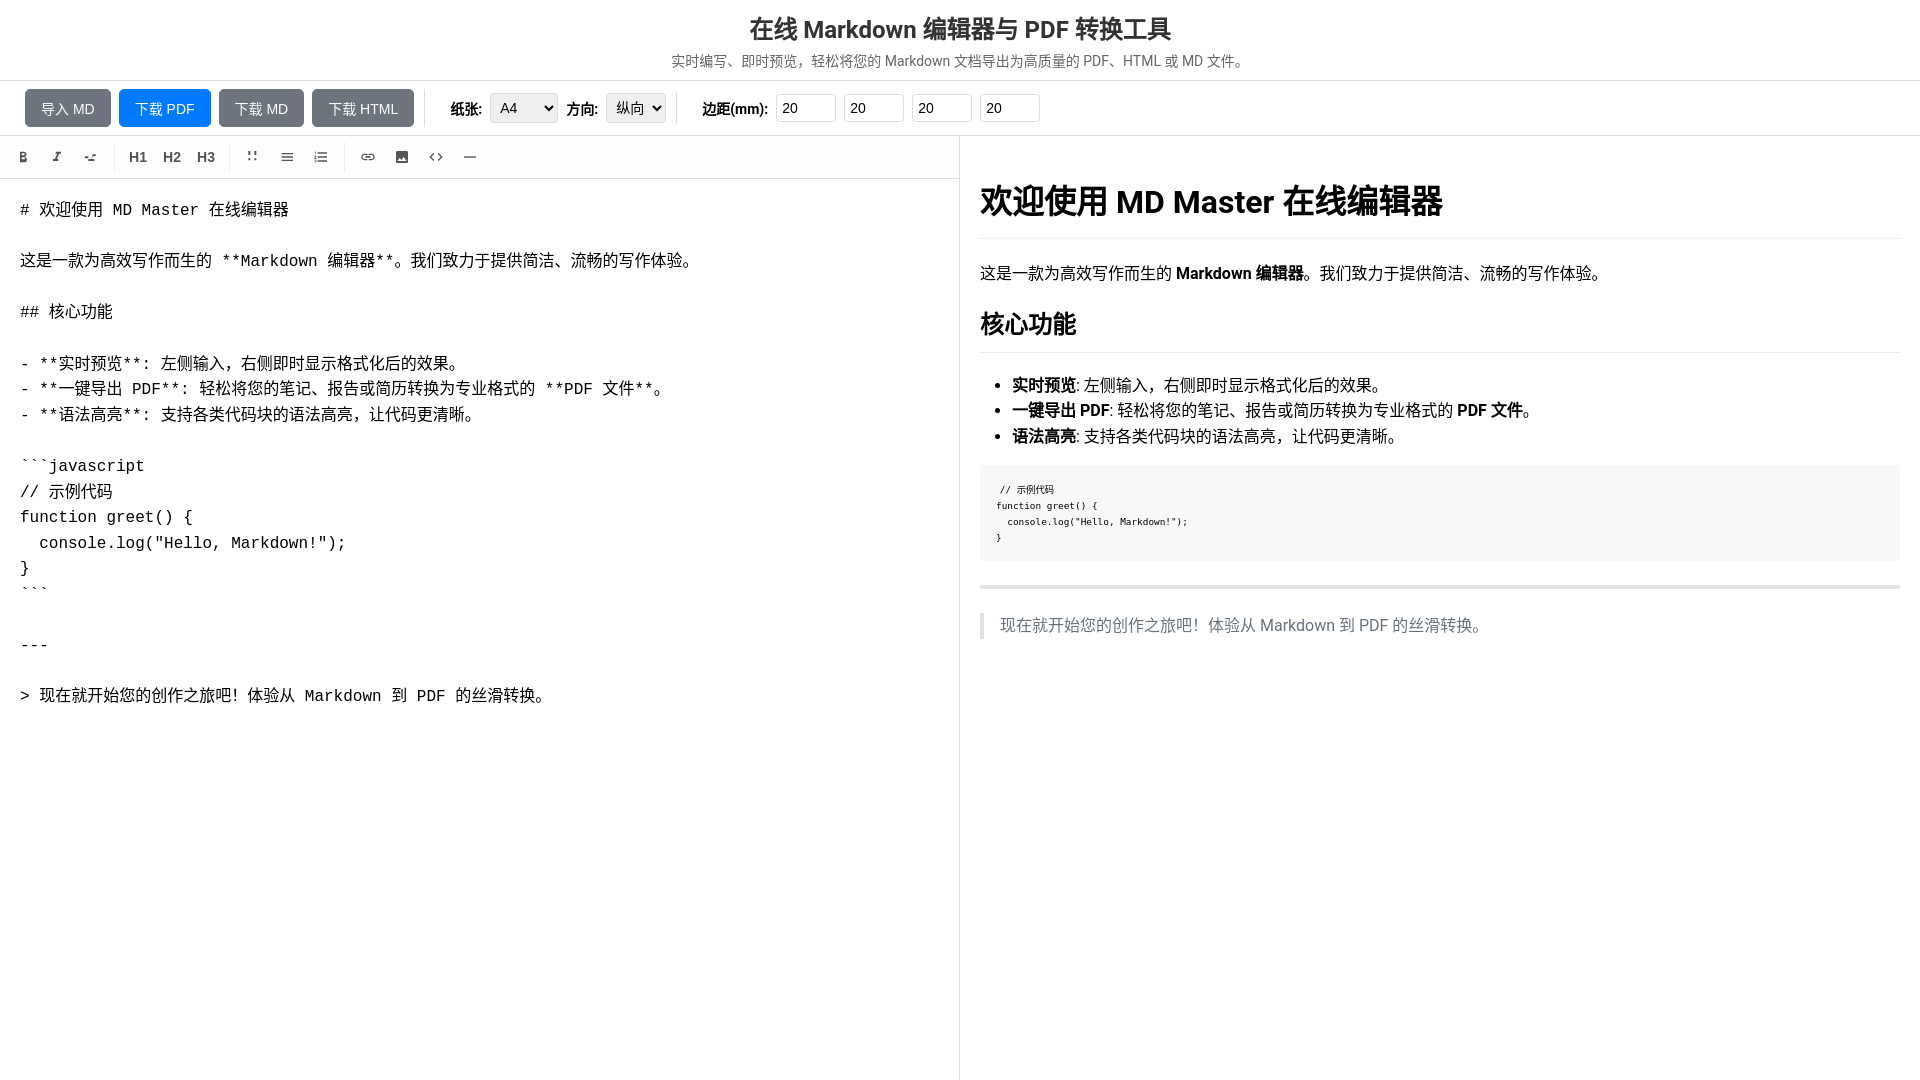Click the 'console.log' line in the left editor
Screen dimensions: 1920x1080
[192, 543]
